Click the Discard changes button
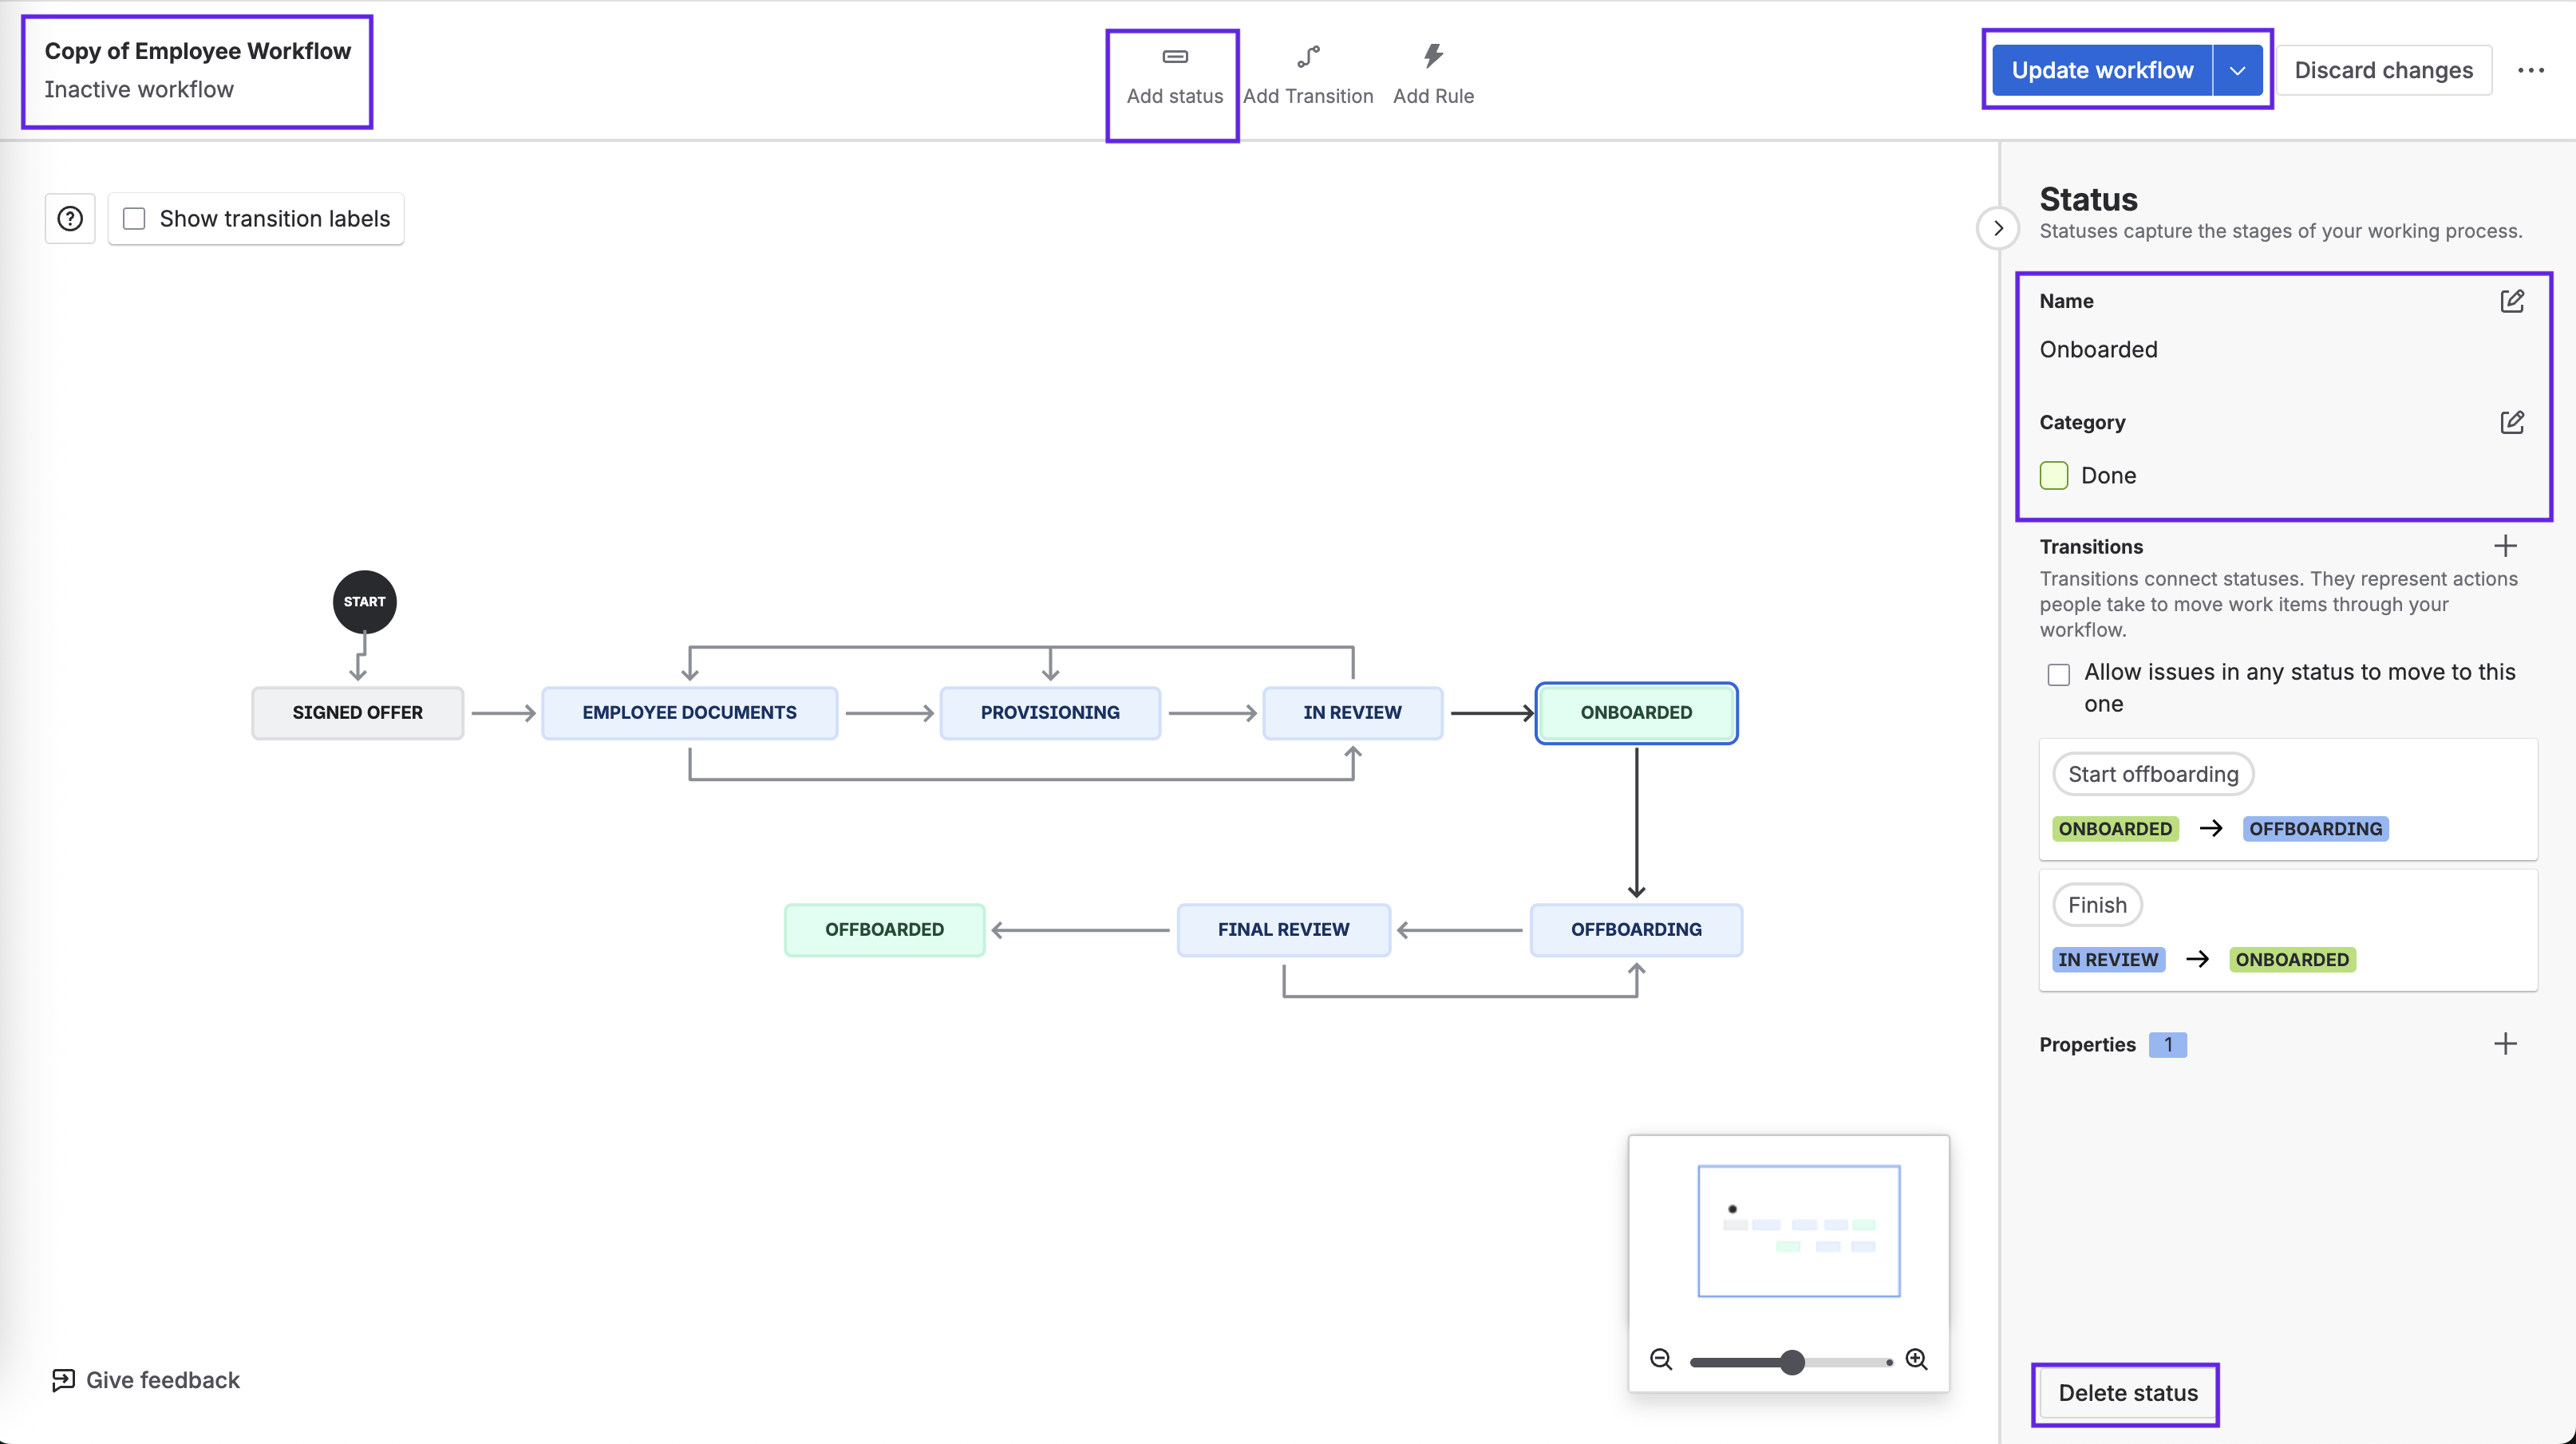The height and width of the screenshot is (1444, 2576). [x=2382, y=70]
